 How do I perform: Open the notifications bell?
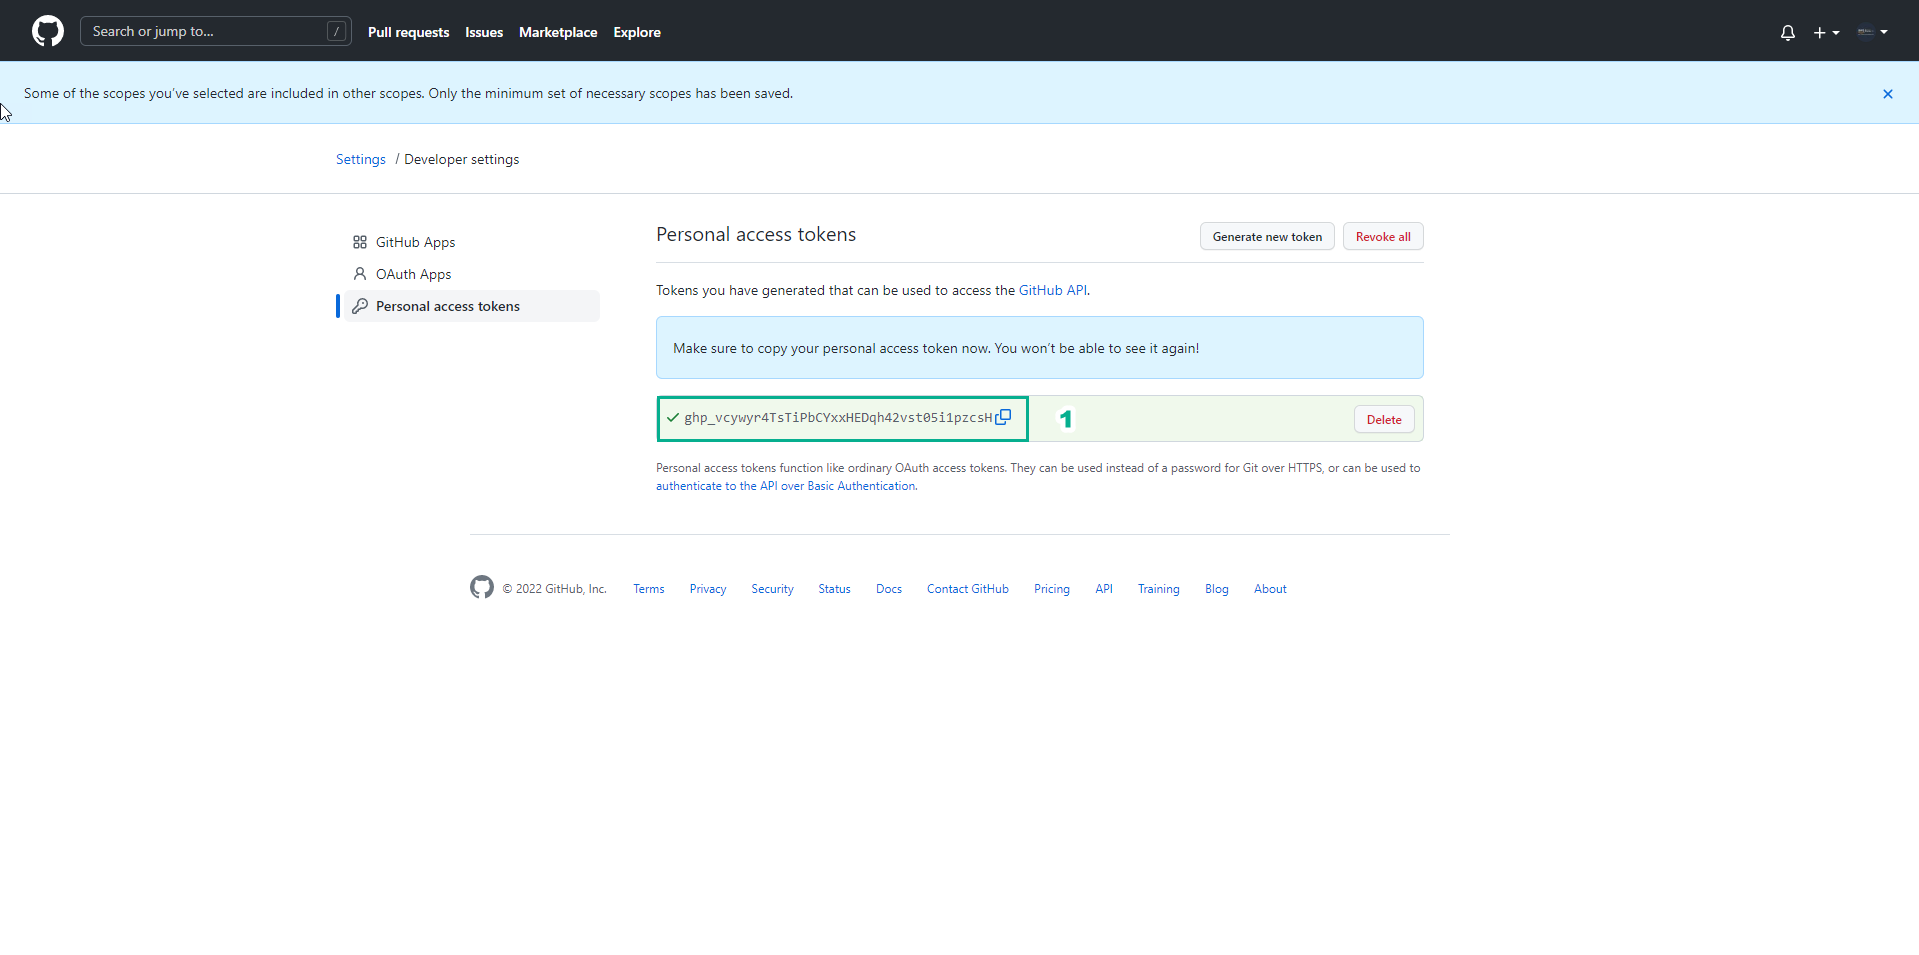1788,32
